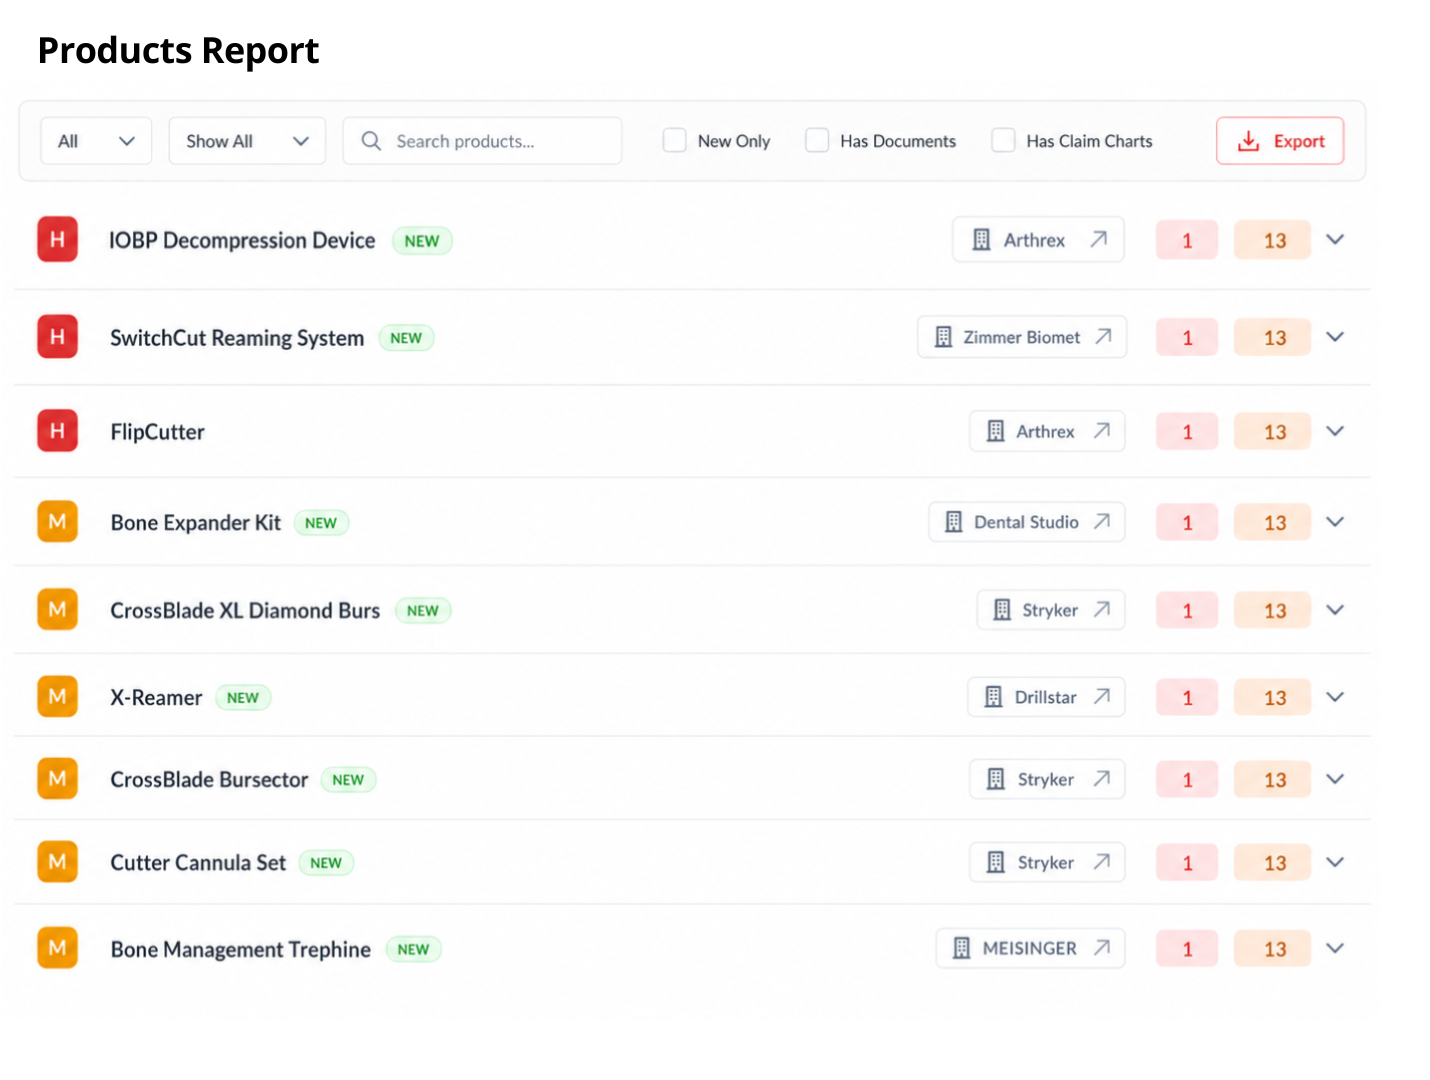Open the Show All dropdown
The width and height of the screenshot is (1430, 1080).
247,141
